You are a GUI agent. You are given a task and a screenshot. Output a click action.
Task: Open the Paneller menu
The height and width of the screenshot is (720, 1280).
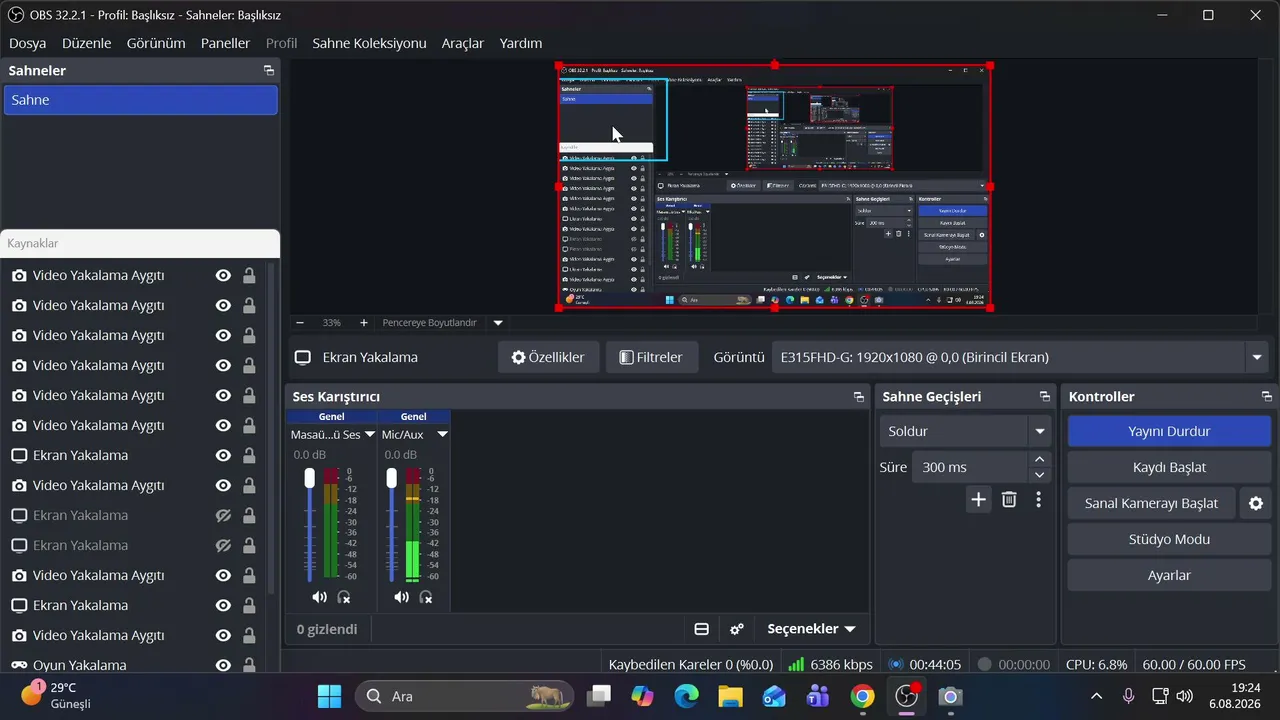coord(225,43)
